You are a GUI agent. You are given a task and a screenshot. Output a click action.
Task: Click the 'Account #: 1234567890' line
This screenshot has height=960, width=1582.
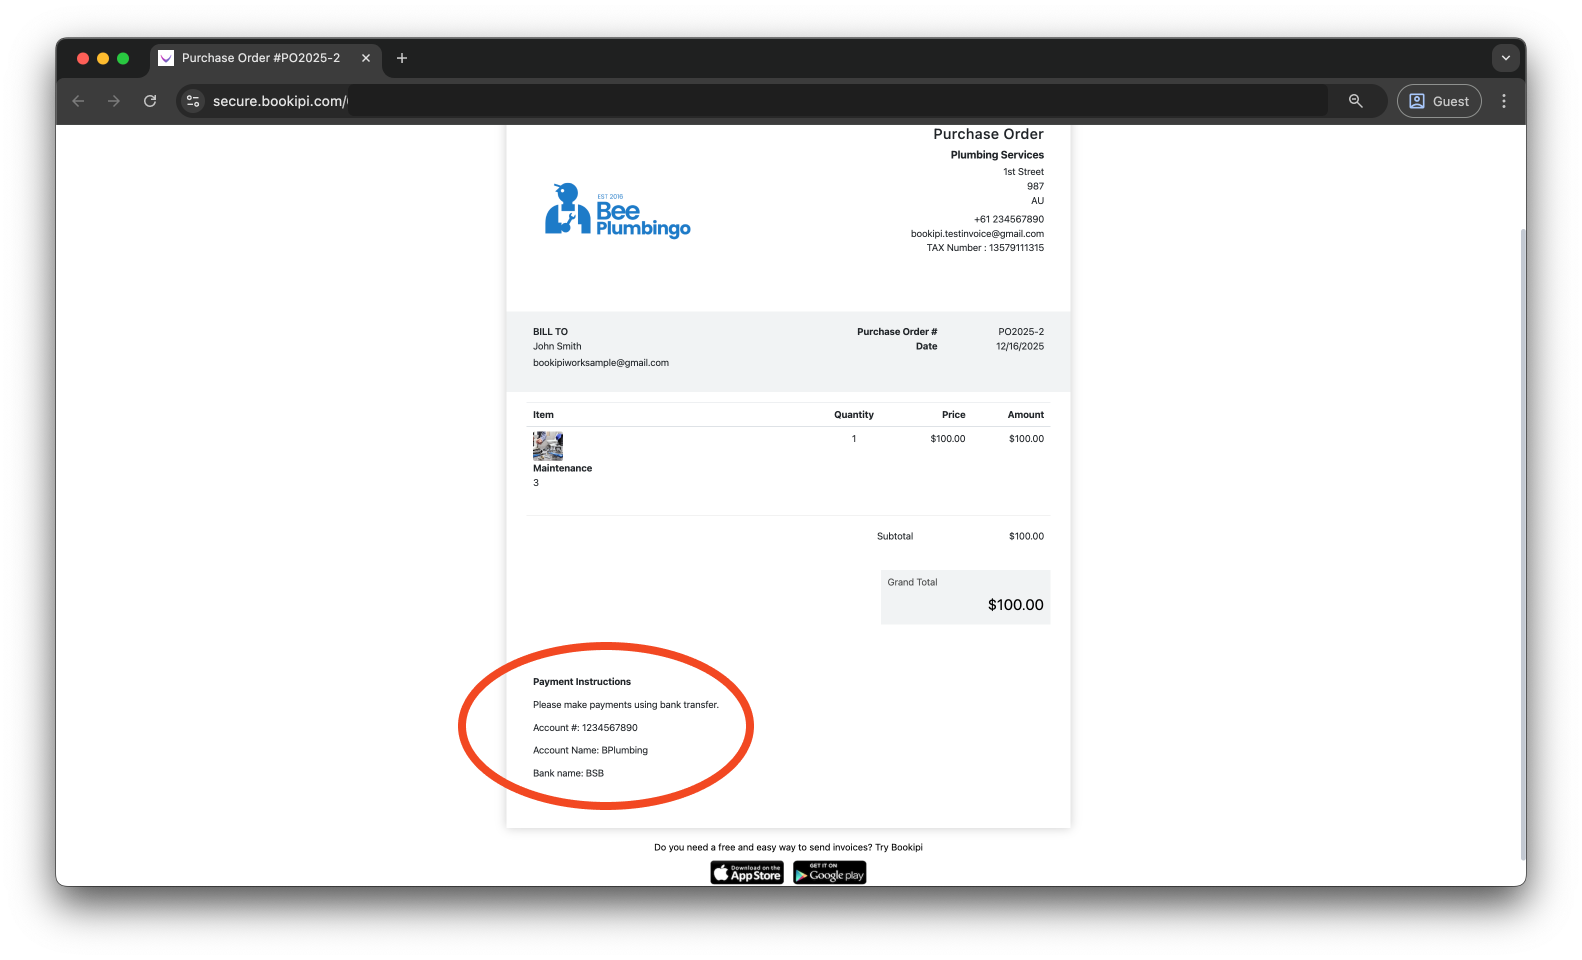585,728
